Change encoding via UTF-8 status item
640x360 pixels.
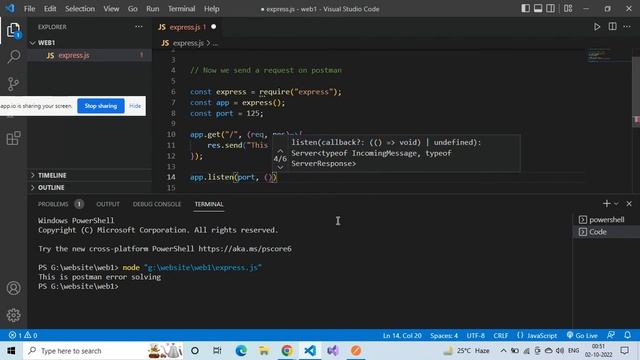point(476,336)
